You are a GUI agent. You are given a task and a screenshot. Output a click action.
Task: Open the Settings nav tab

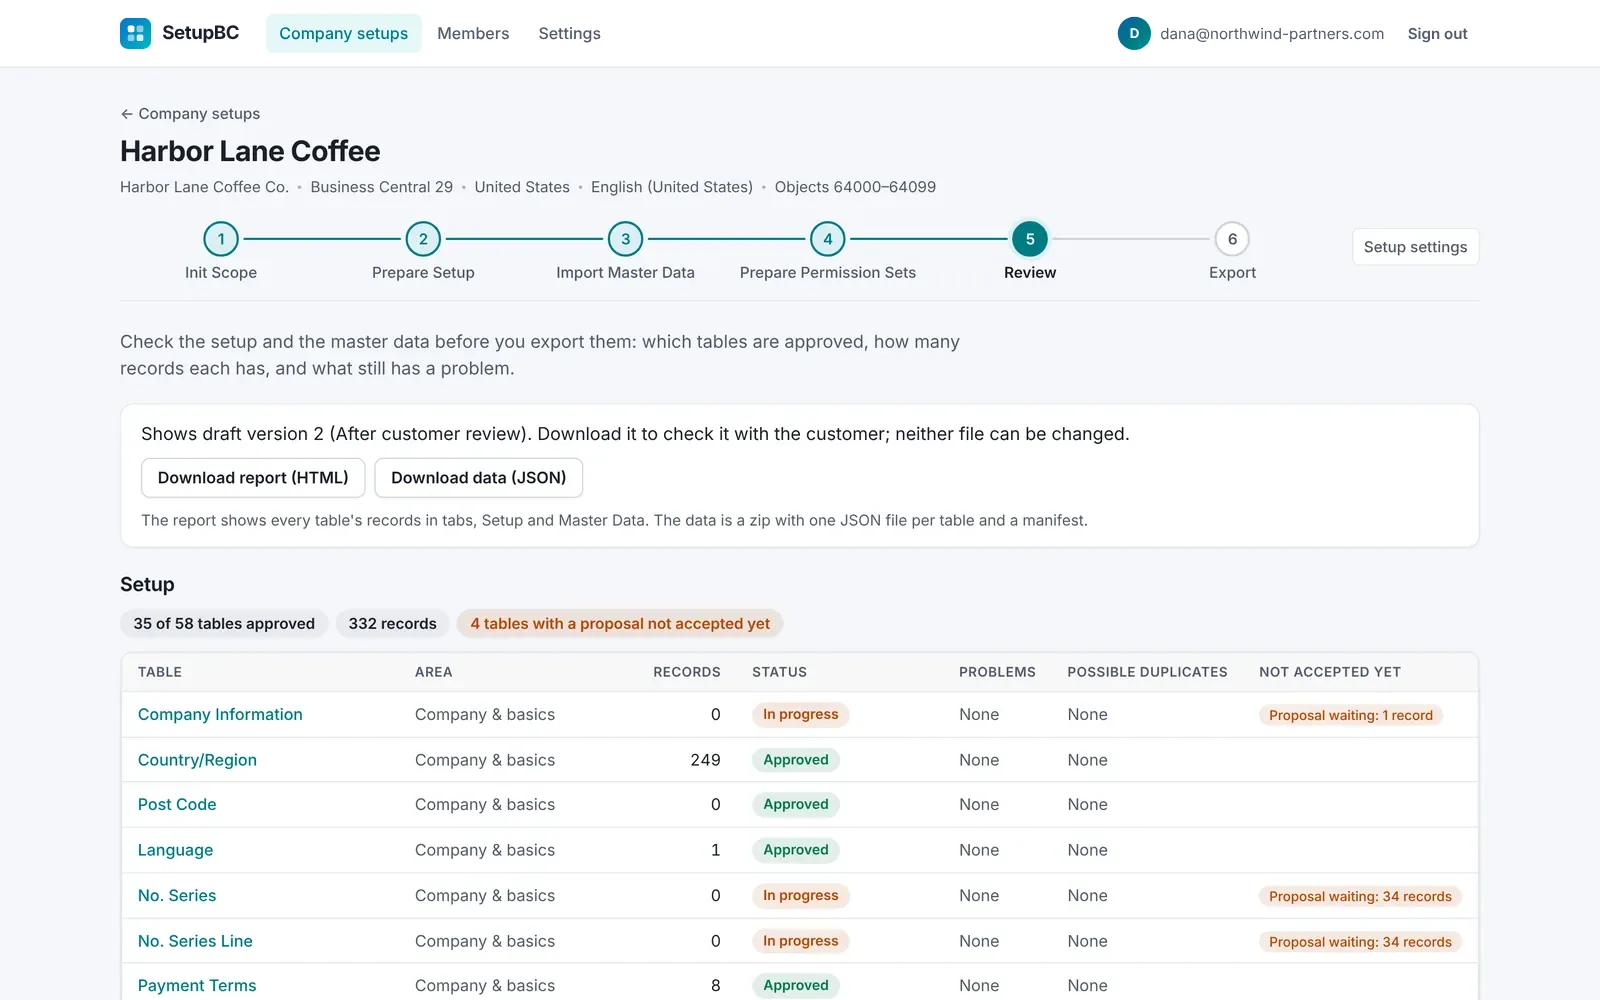click(569, 33)
